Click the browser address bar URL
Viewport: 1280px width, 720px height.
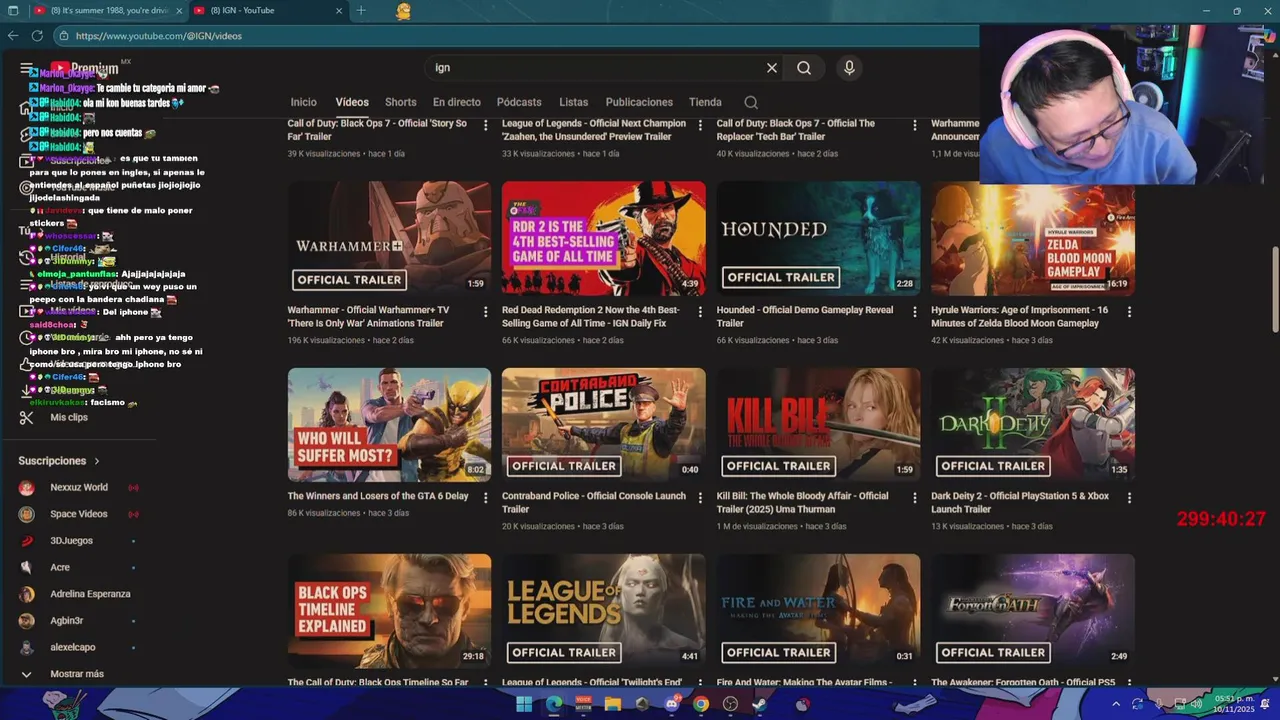pyautogui.click(x=158, y=36)
